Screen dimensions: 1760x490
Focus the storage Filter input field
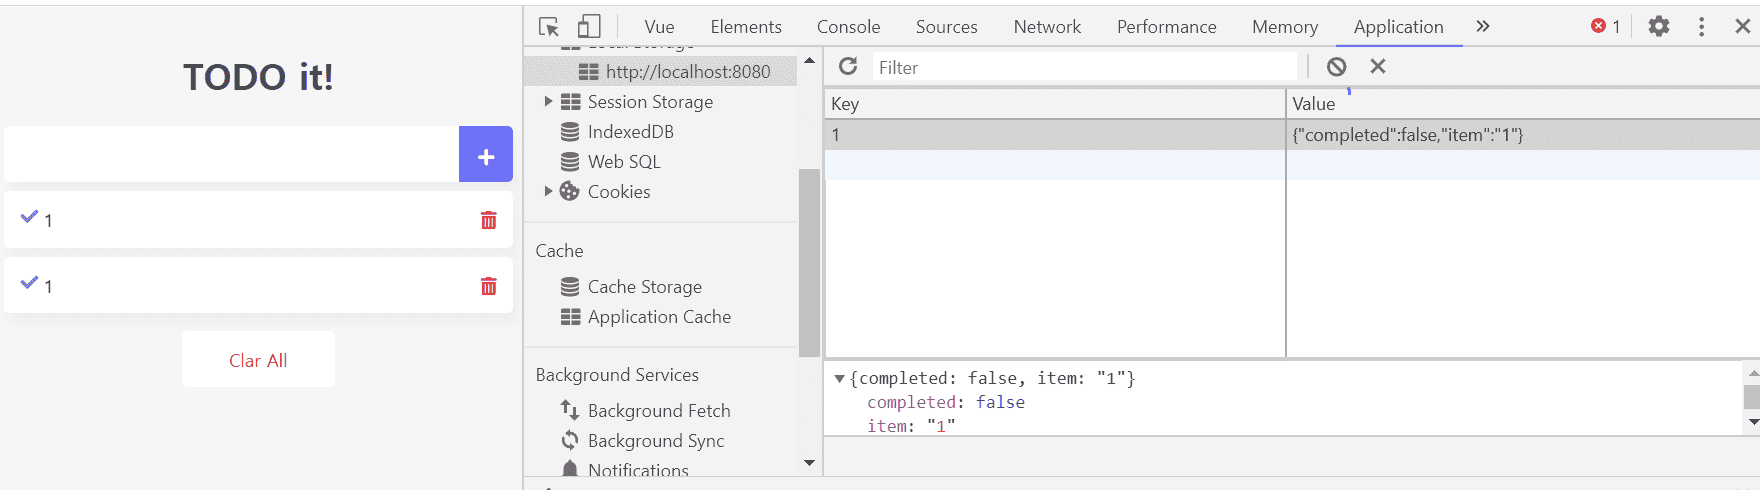(1085, 67)
